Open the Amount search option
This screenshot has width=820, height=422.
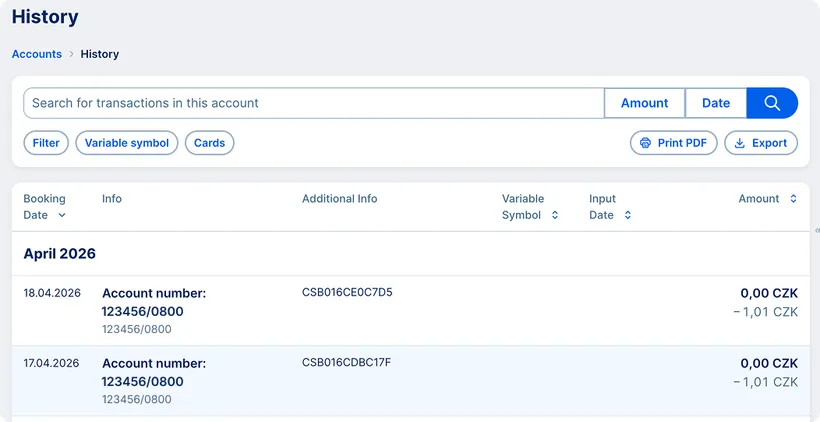pos(644,103)
